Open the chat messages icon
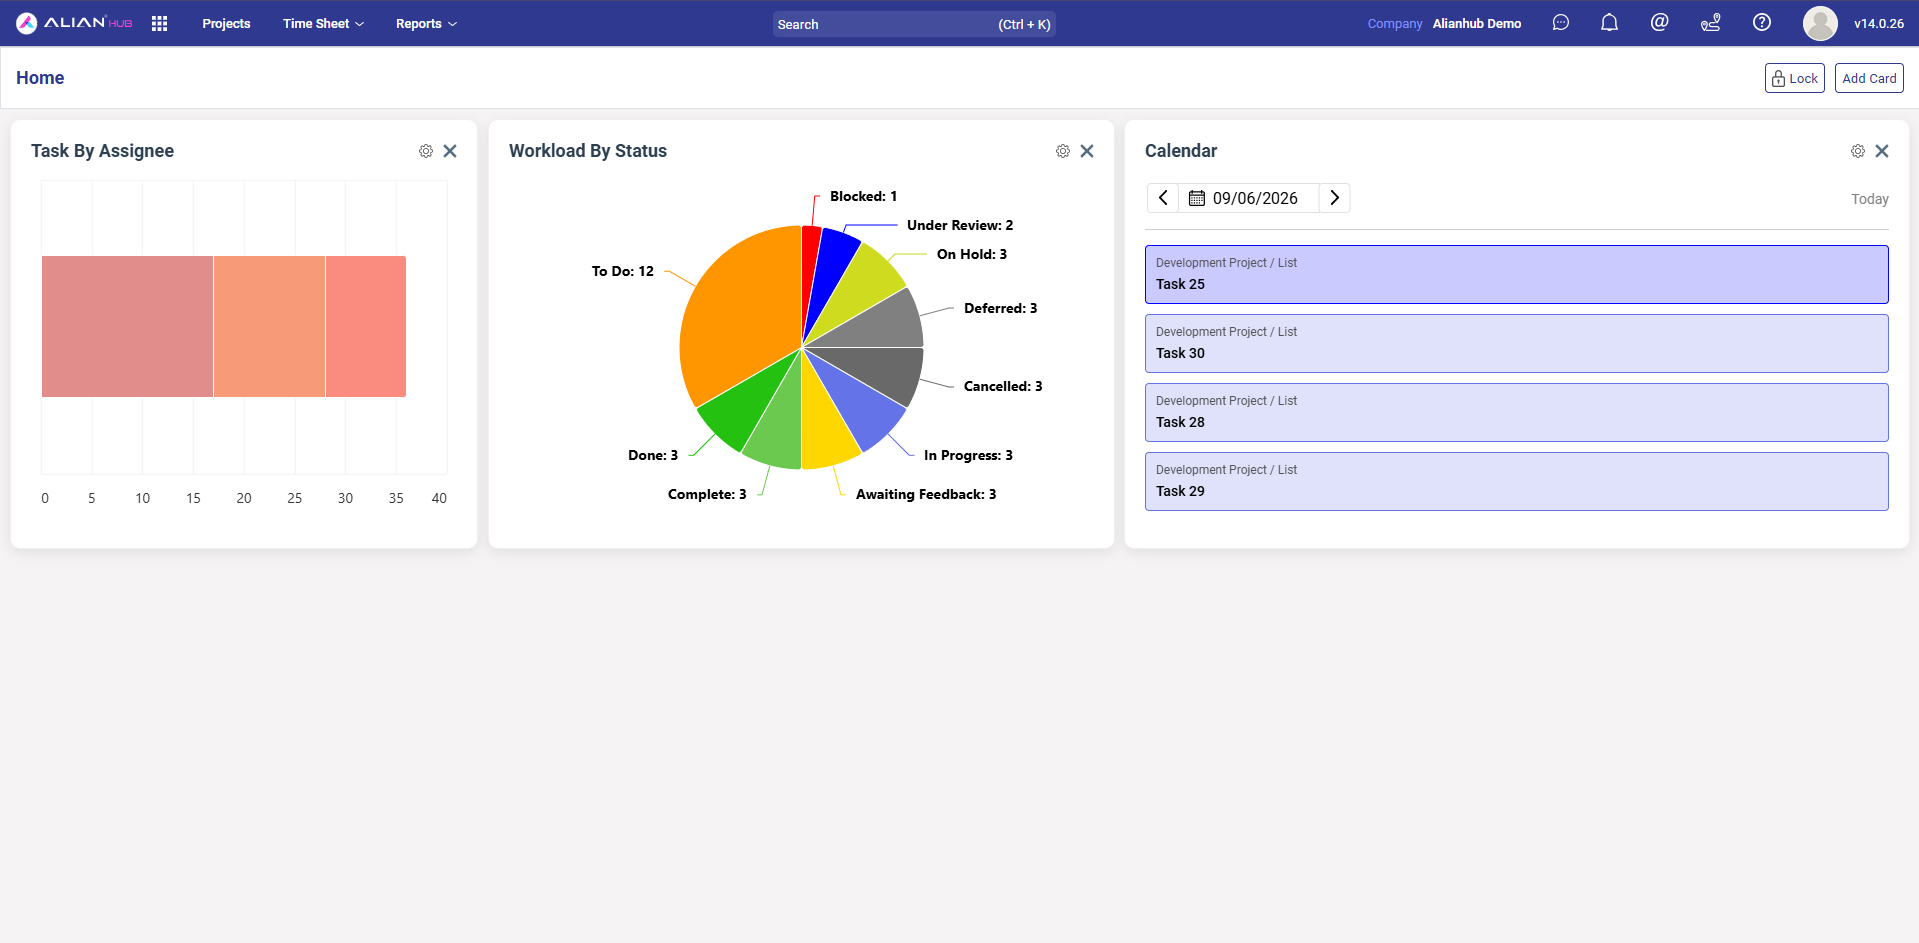The width and height of the screenshot is (1919, 943). coord(1560,23)
